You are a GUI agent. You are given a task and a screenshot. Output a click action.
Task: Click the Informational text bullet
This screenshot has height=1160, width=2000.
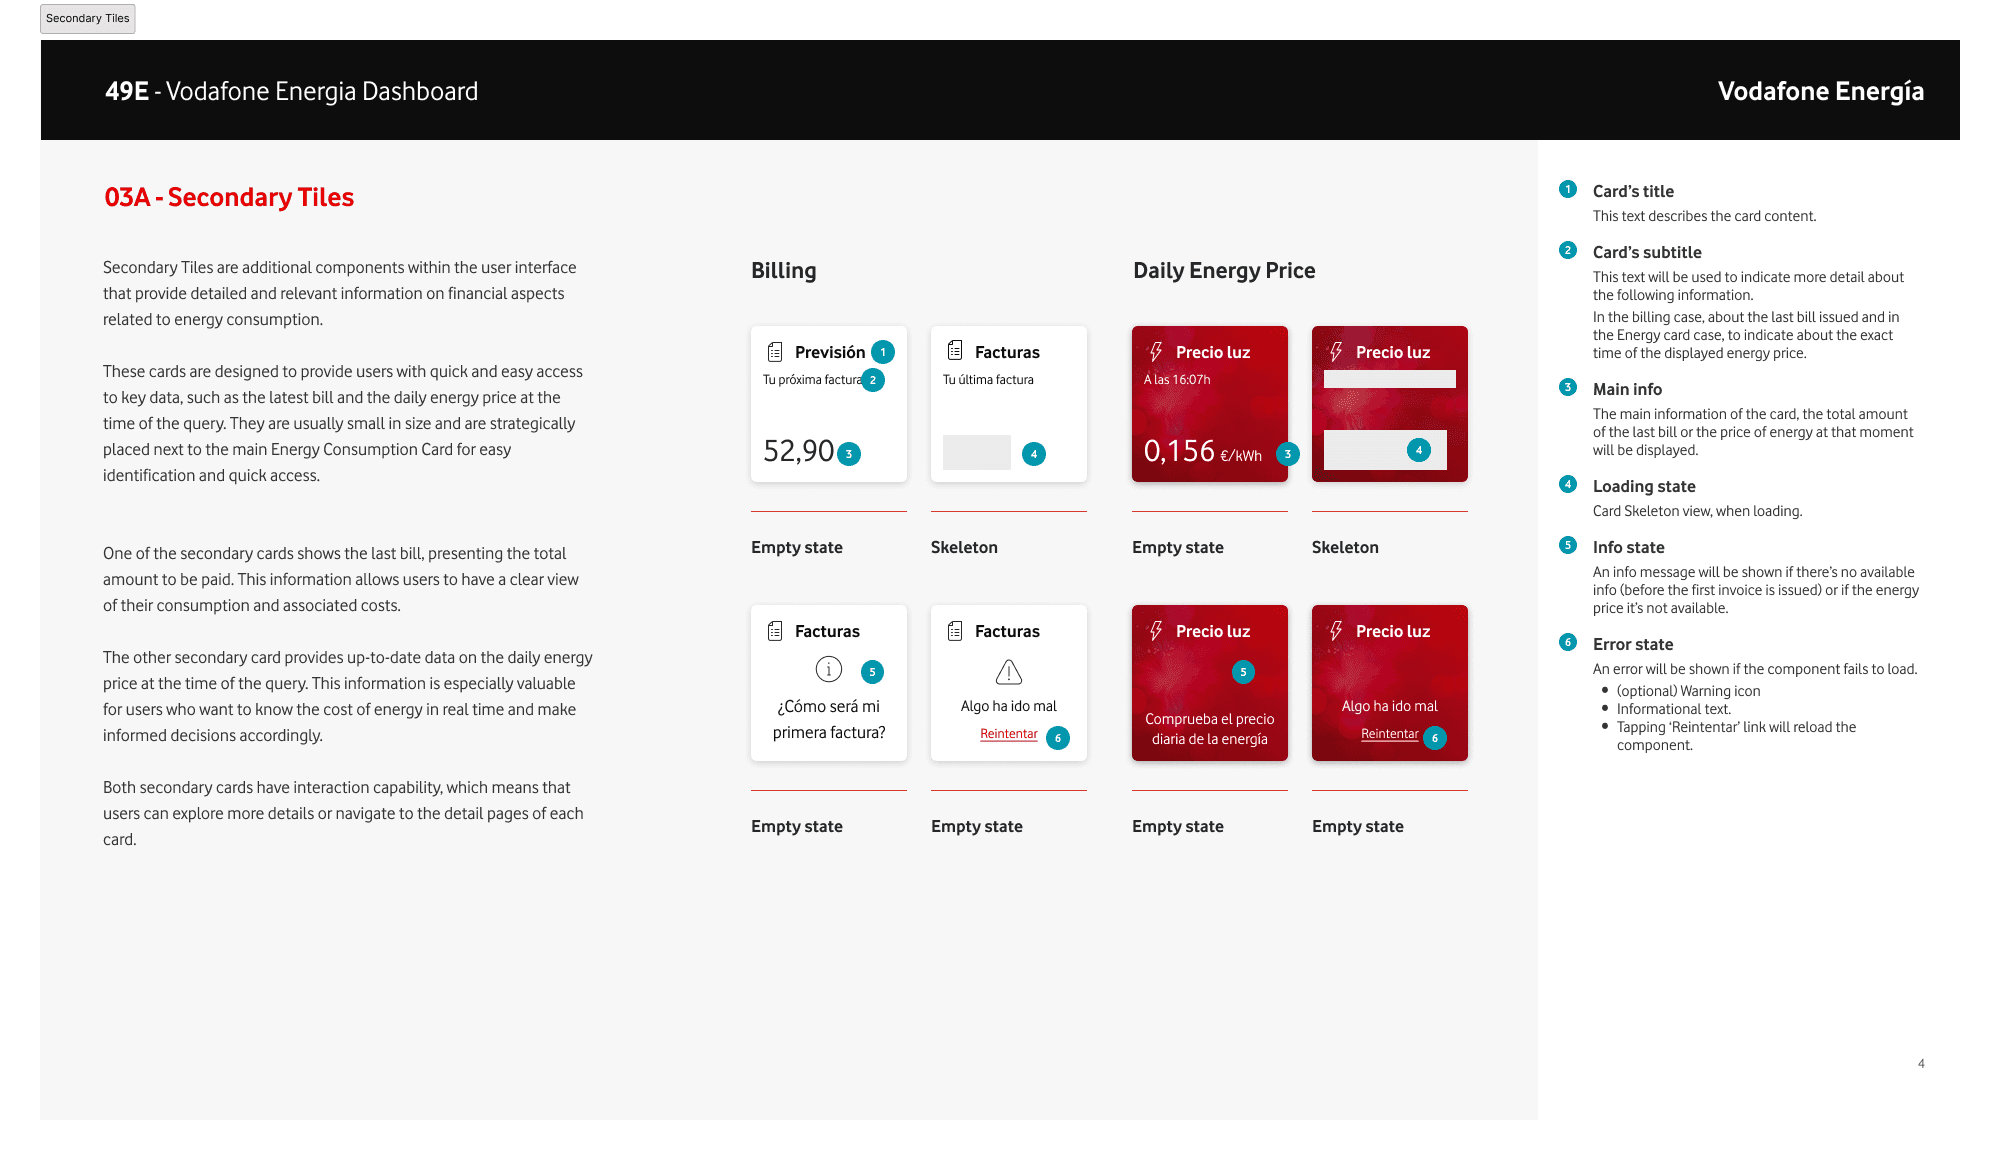click(1674, 709)
